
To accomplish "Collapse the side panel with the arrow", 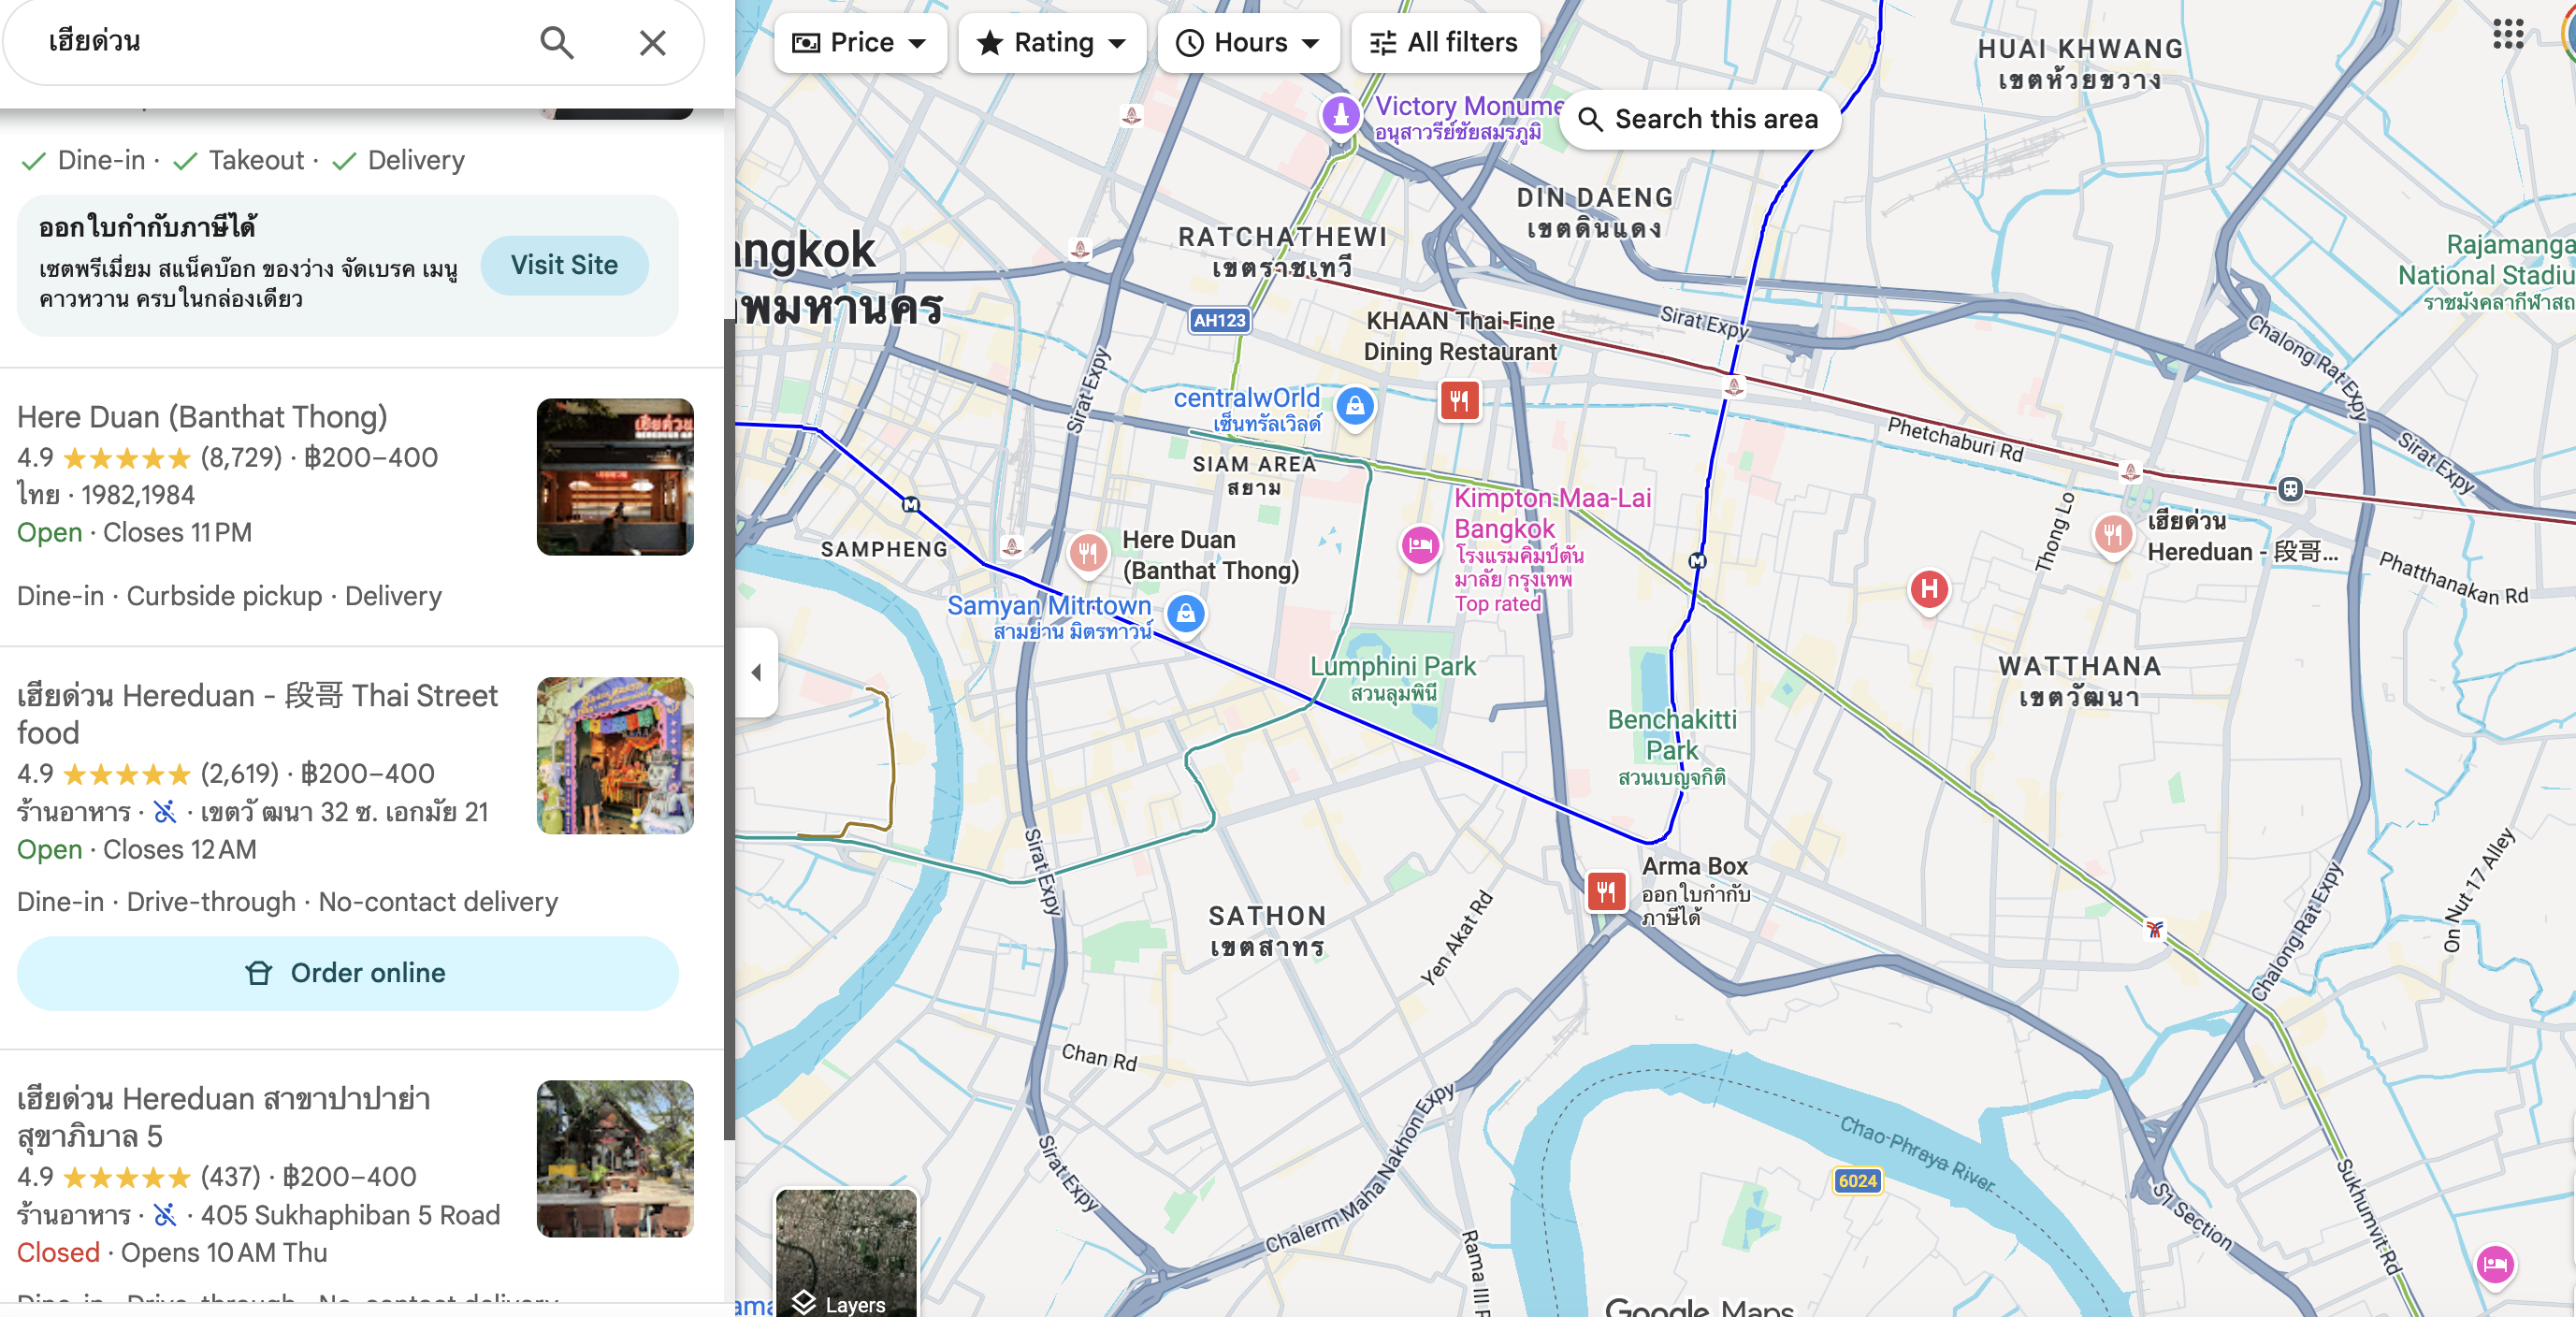I will [x=757, y=672].
